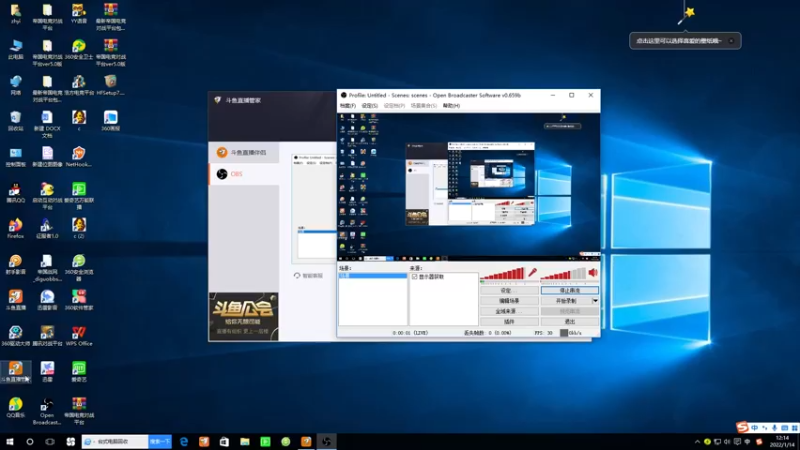Select the 360安全卫士 desktop icon
800x450 pixels.
click(x=79, y=50)
